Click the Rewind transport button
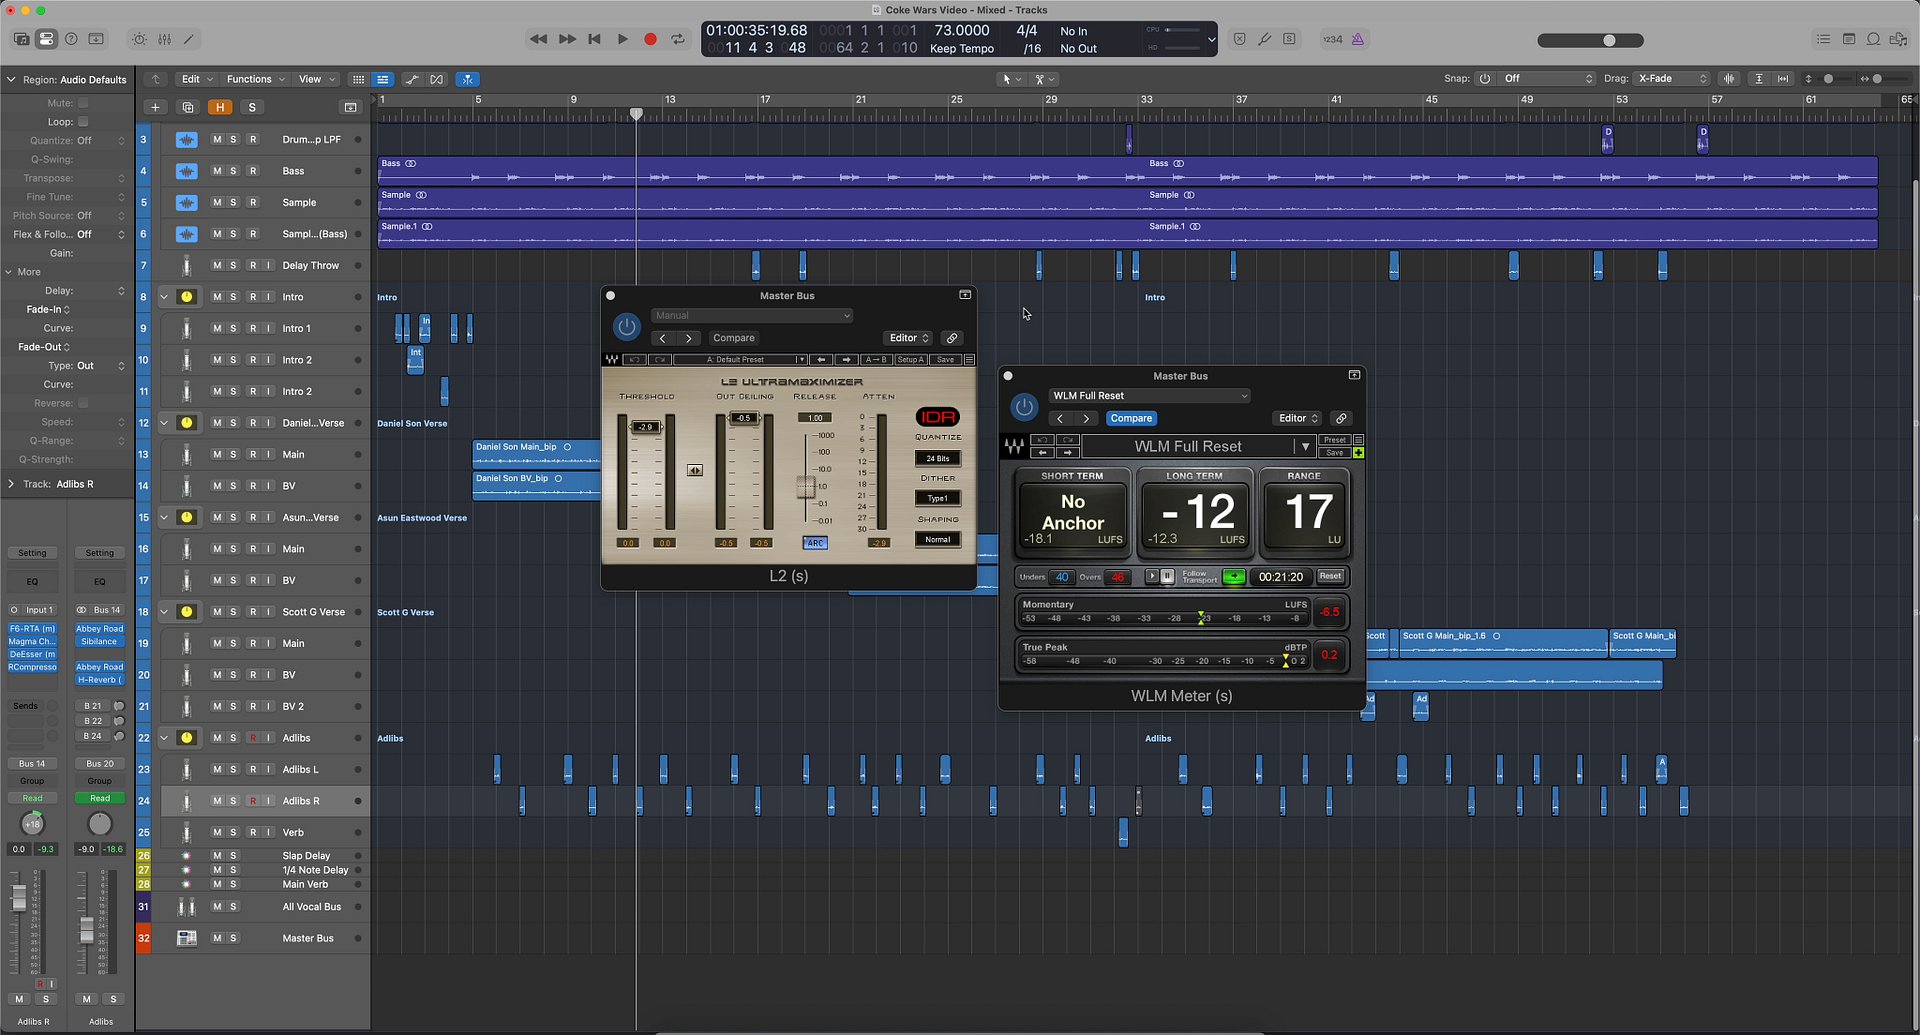The width and height of the screenshot is (1920, 1035). [538, 39]
